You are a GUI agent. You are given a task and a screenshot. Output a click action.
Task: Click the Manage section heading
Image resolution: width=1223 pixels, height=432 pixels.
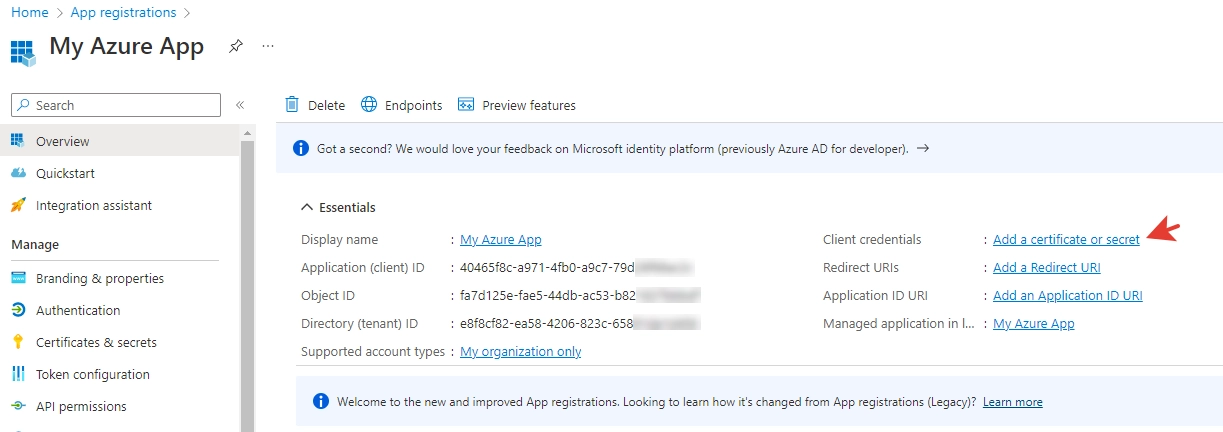(x=35, y=244)
